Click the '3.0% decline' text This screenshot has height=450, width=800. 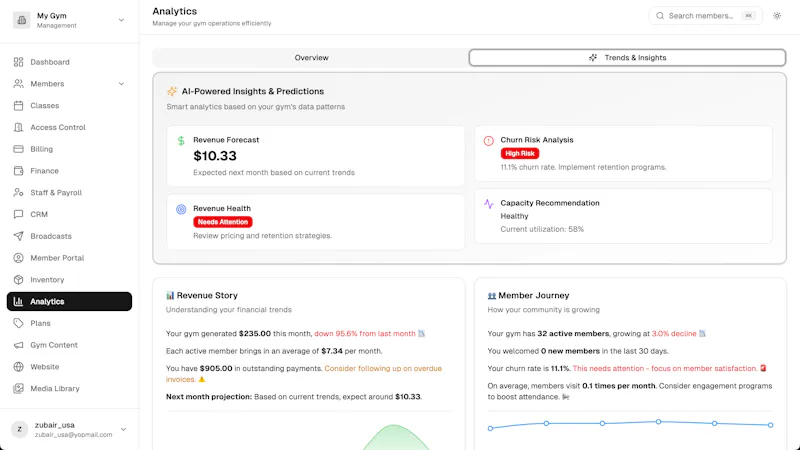[x=674, y=333]
